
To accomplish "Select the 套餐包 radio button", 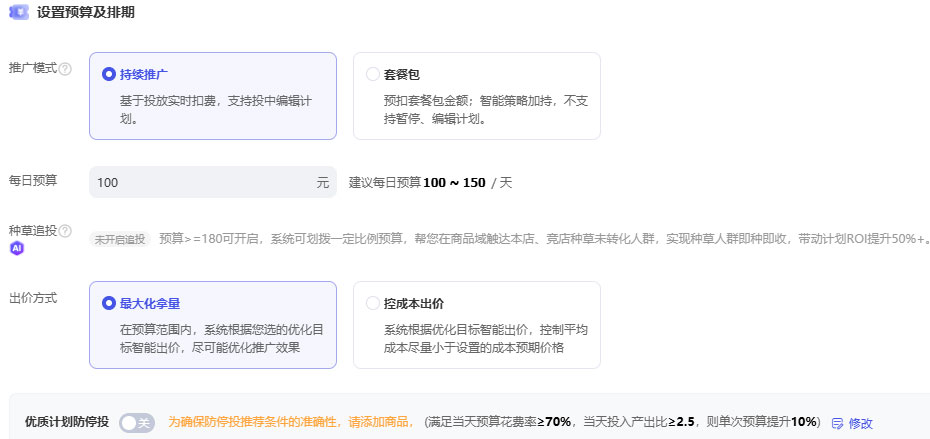I will point(372,74).
